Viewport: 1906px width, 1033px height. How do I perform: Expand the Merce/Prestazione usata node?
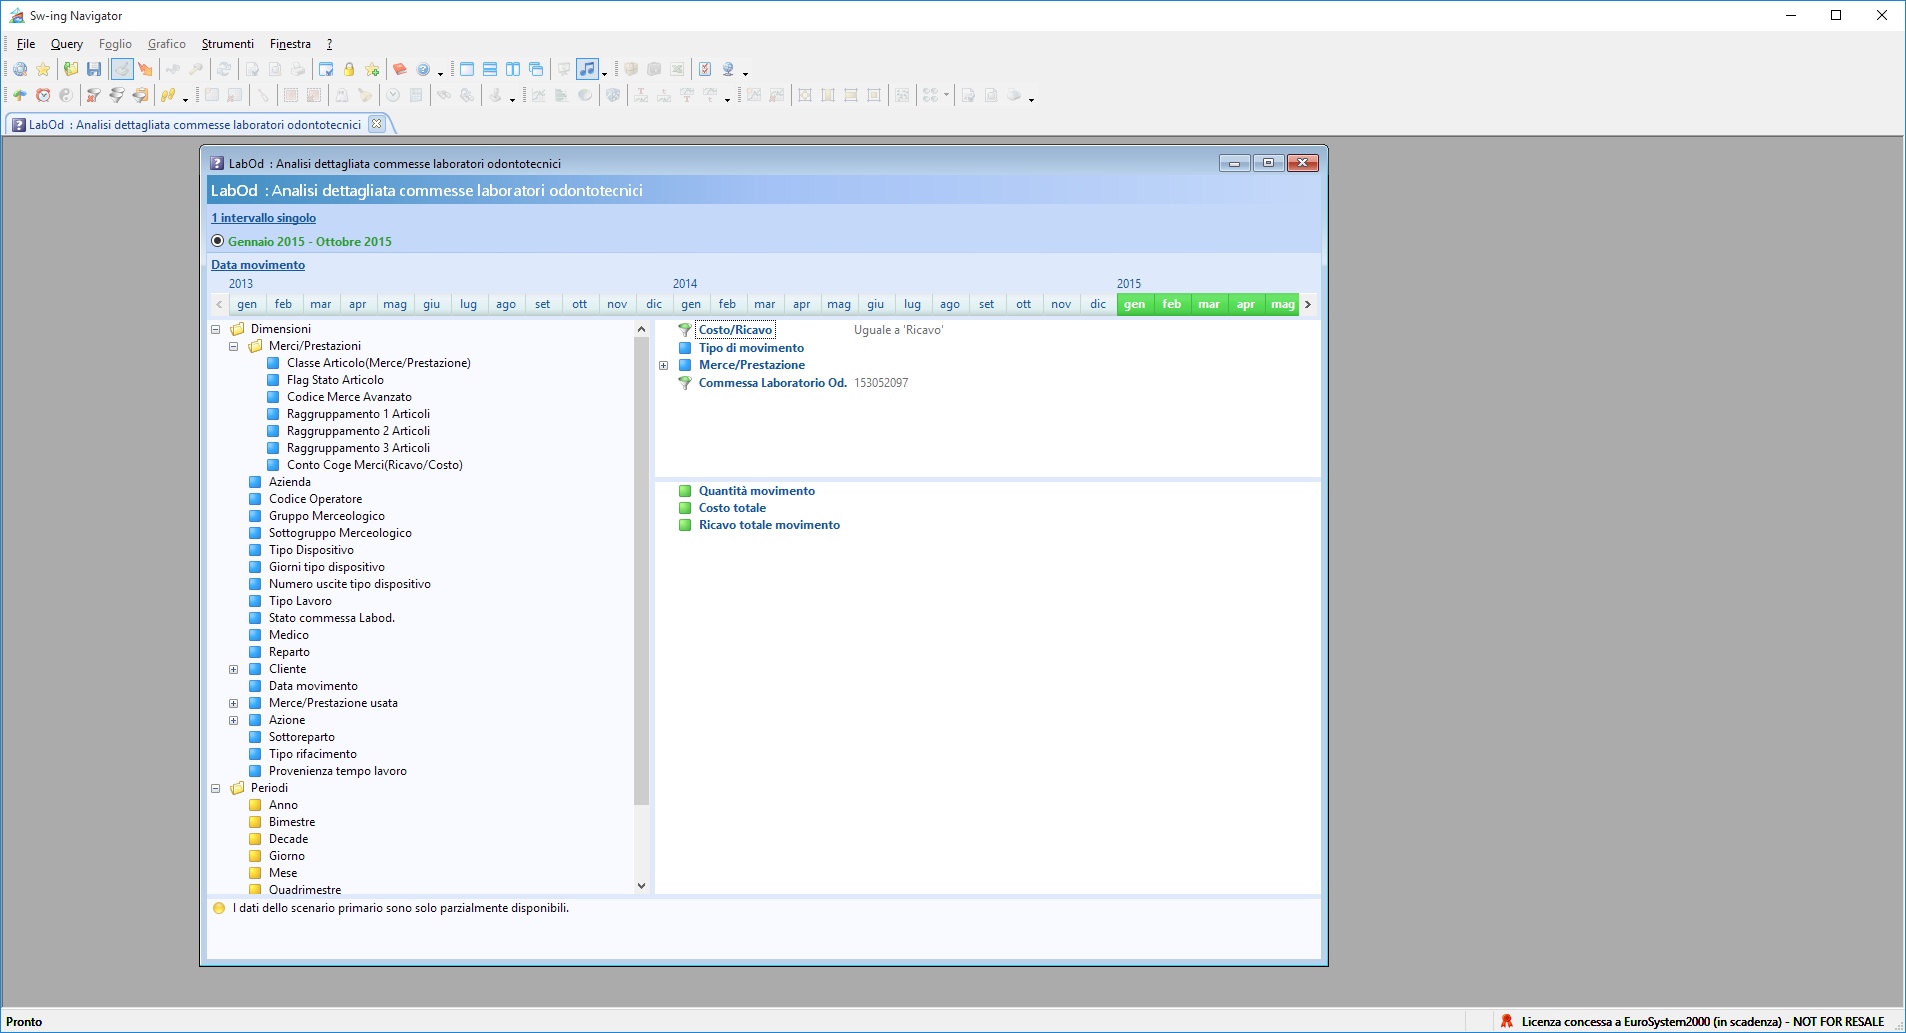234,703
